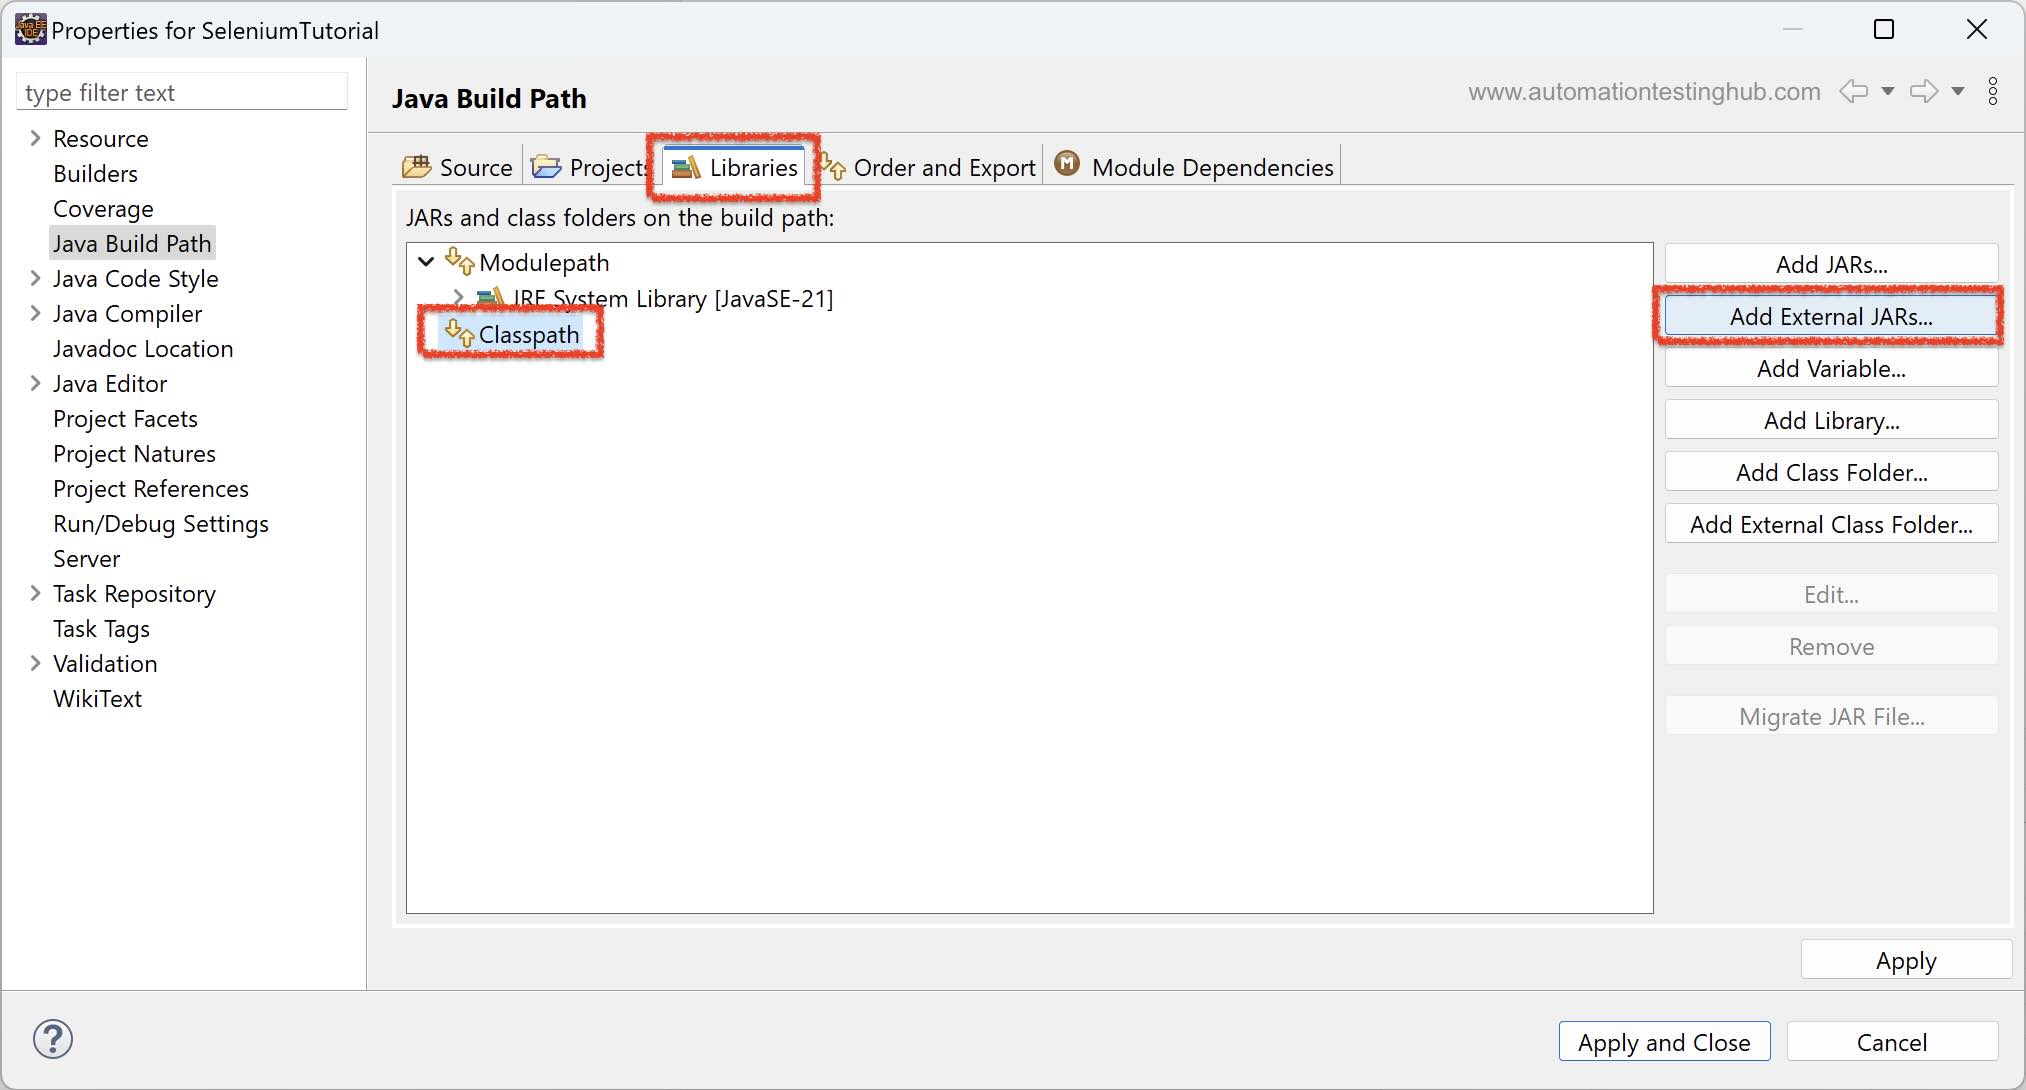
Task: Collapse the Modulepath tree node
Action: (426, 262)
